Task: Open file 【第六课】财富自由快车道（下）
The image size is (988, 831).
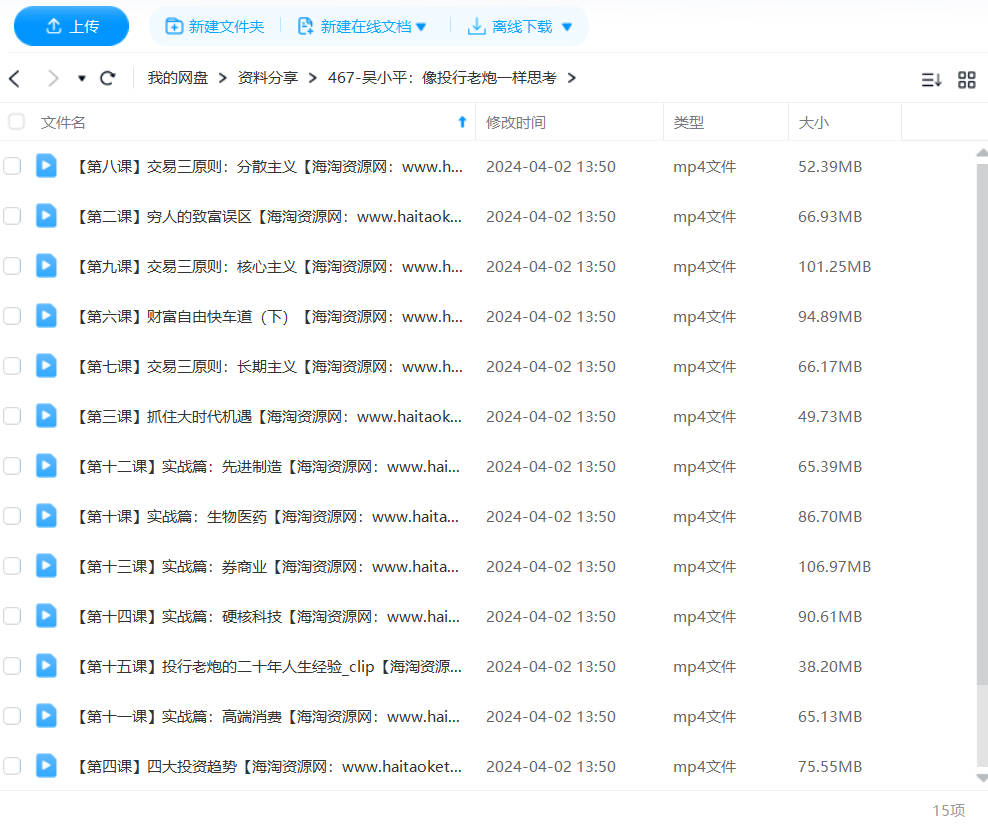Action: coord(268,316)
